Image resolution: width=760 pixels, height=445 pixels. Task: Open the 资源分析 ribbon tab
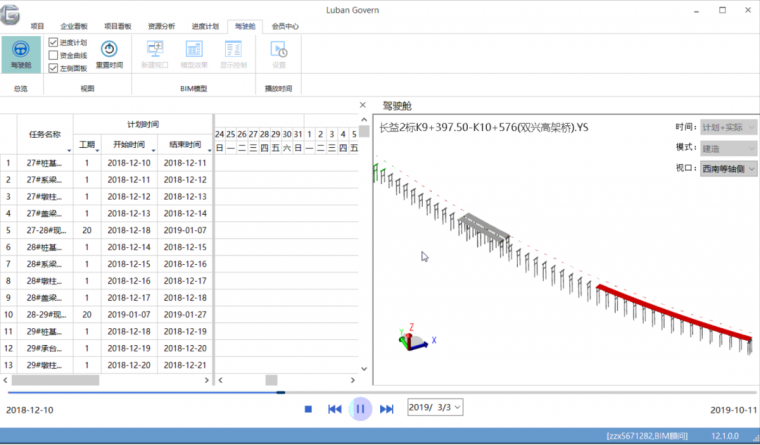pyautogui.click(x=160, y=26)
